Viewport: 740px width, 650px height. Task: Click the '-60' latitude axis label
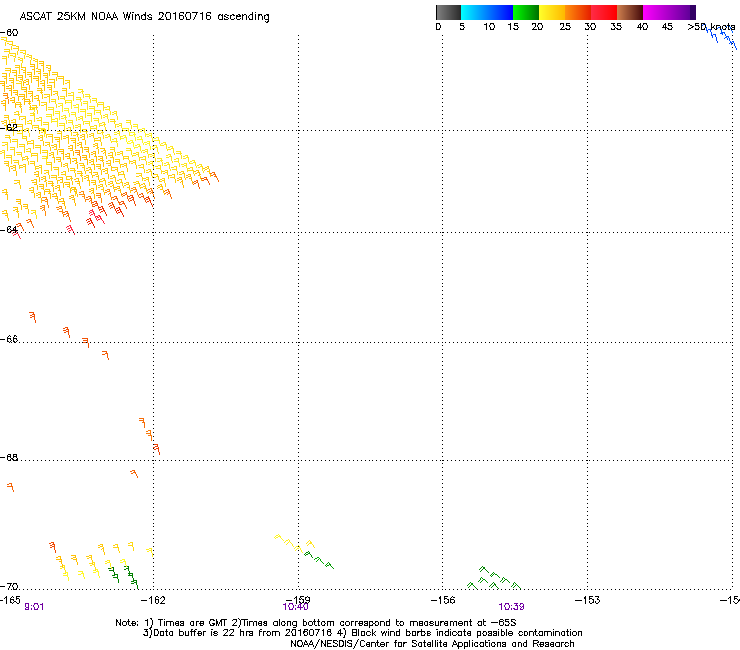9,33
